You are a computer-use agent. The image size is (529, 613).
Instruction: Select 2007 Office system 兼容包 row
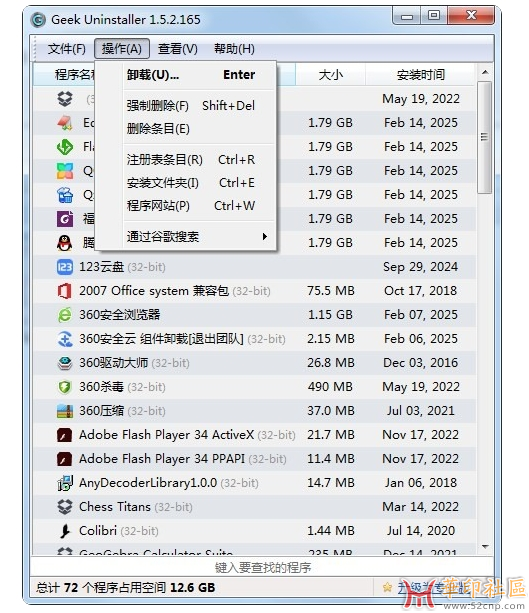click(x=254, y=291)
